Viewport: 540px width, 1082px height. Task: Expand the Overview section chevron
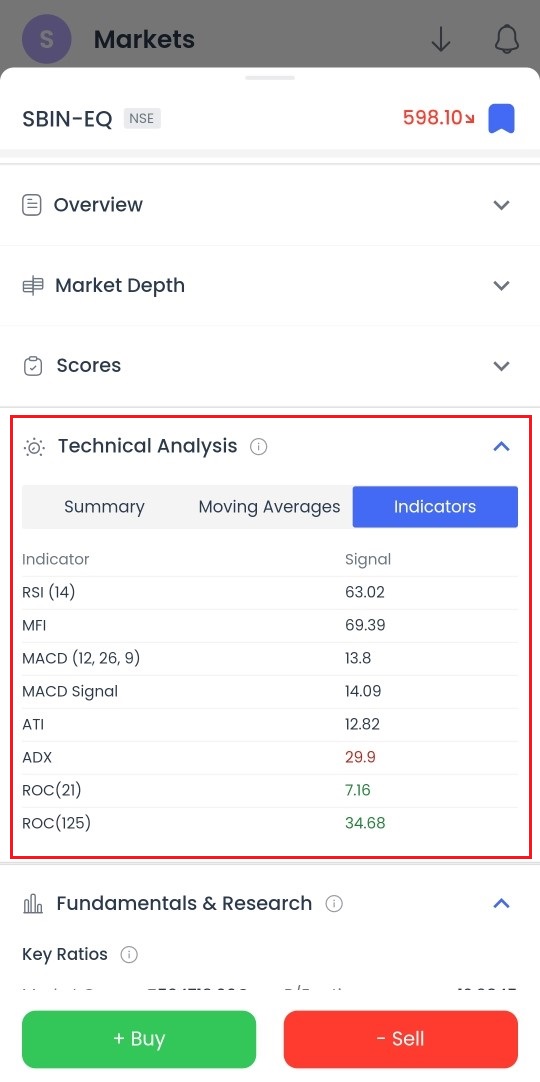point(501,205)
